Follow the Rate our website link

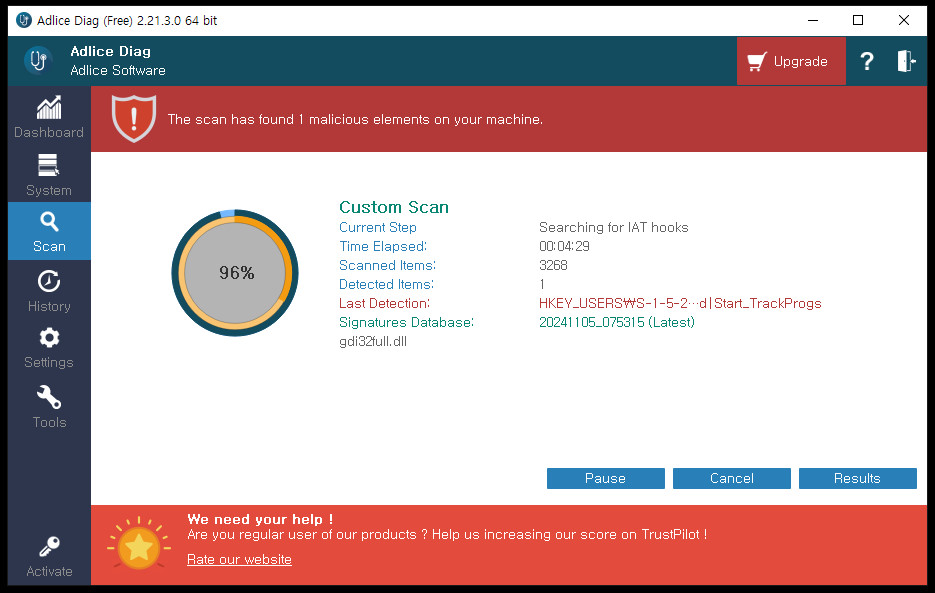tap(239, 560)
